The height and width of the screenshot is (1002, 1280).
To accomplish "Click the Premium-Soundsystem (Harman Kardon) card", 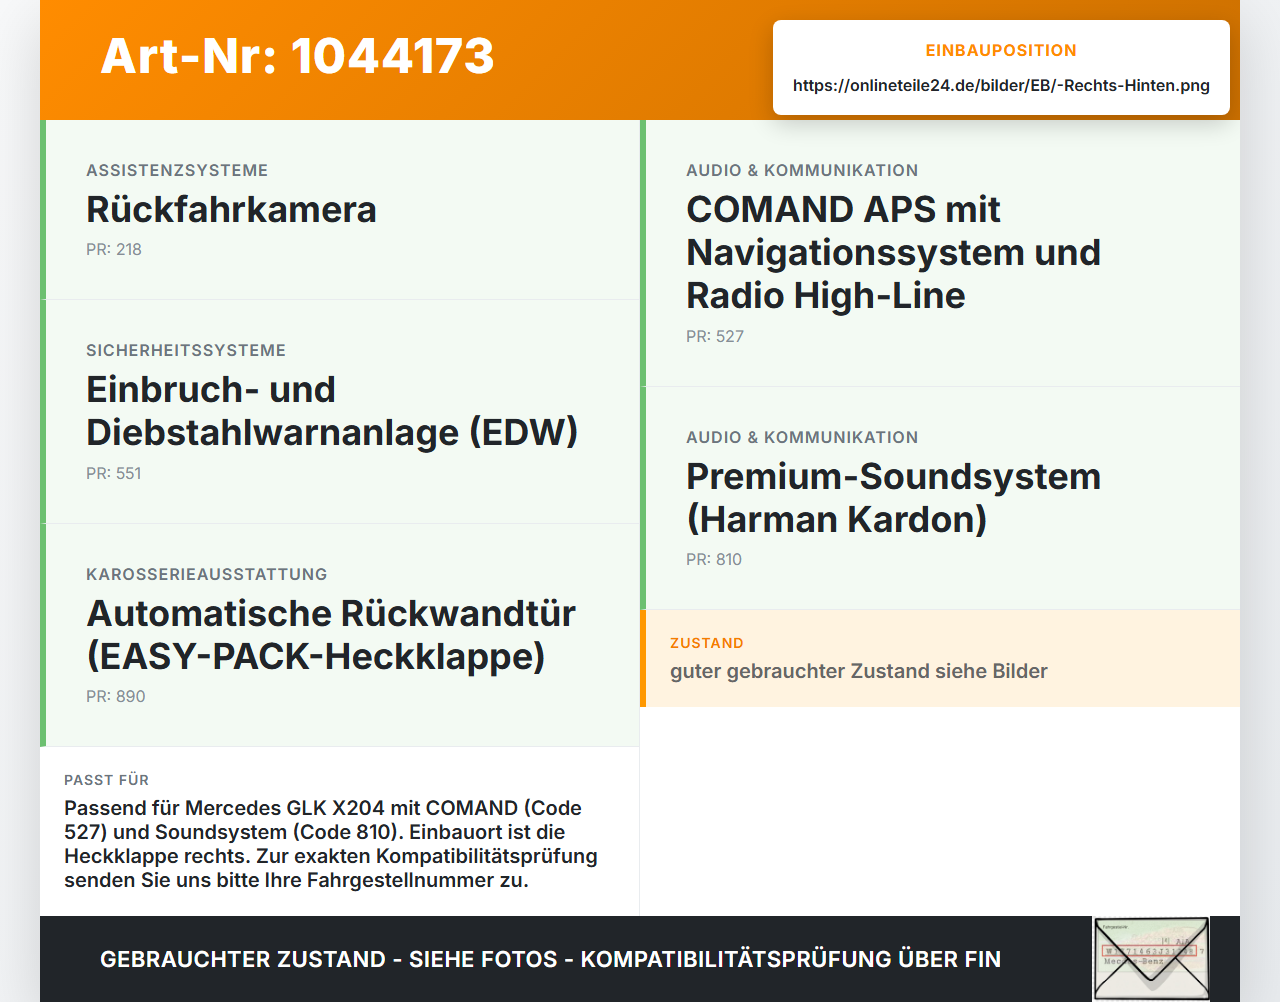I will 940,498.
